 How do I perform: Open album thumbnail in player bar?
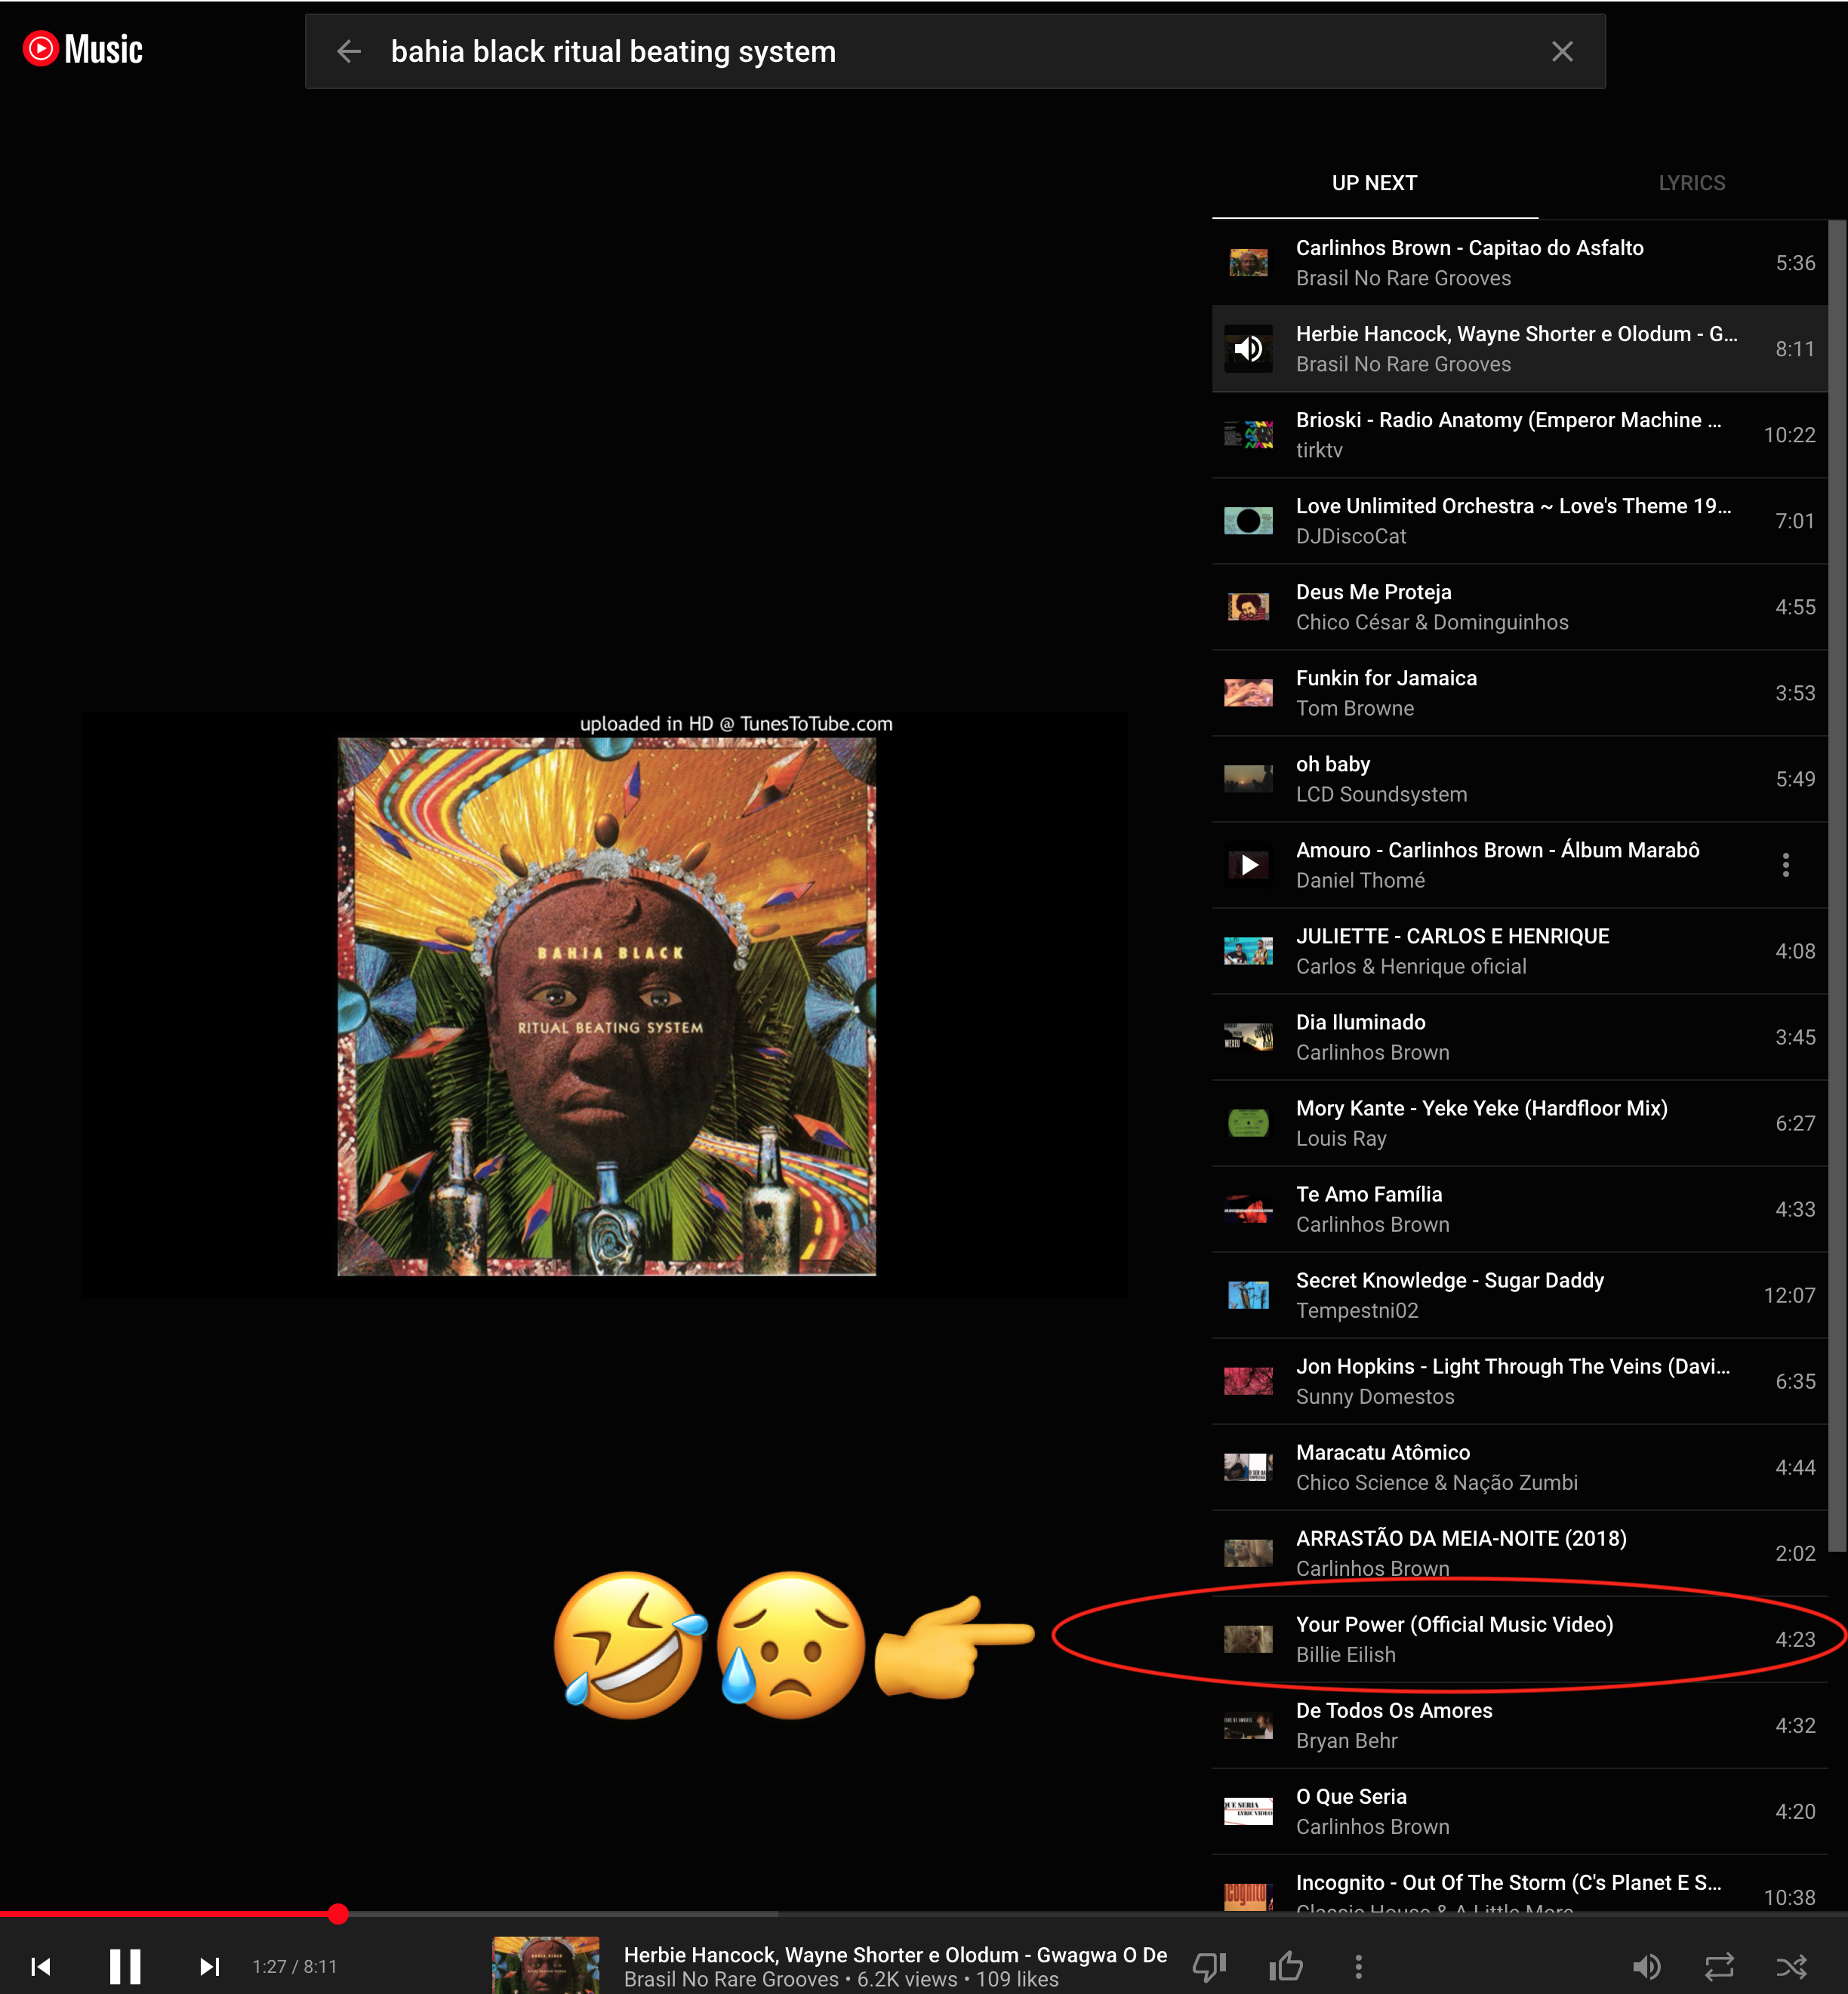click(546, 1965)
